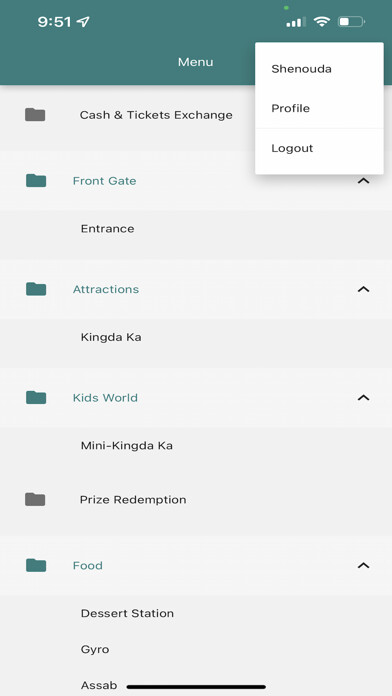Screen dimensions: 392x696
Task: Collapse the Attractions section chevron
Action: point(364,289)
